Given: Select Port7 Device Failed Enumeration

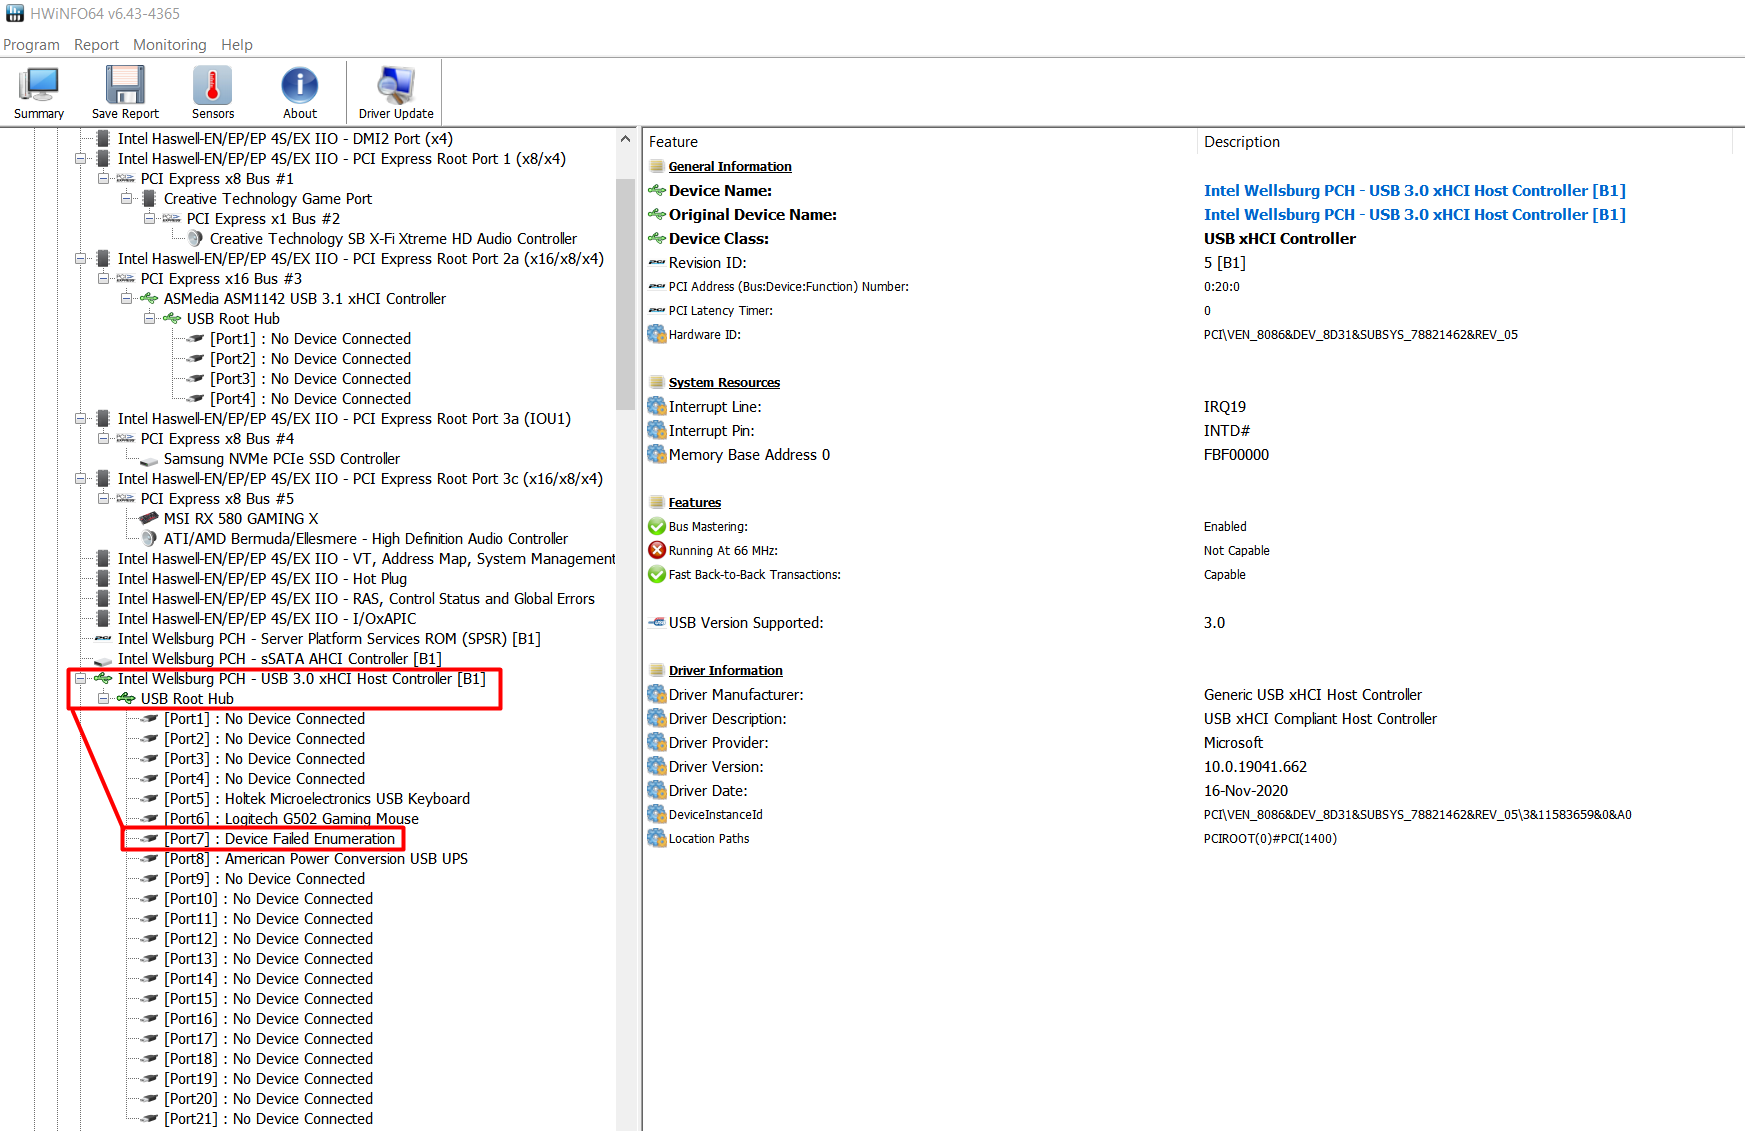Looking at the screenshot, I should tap(279, 838).
